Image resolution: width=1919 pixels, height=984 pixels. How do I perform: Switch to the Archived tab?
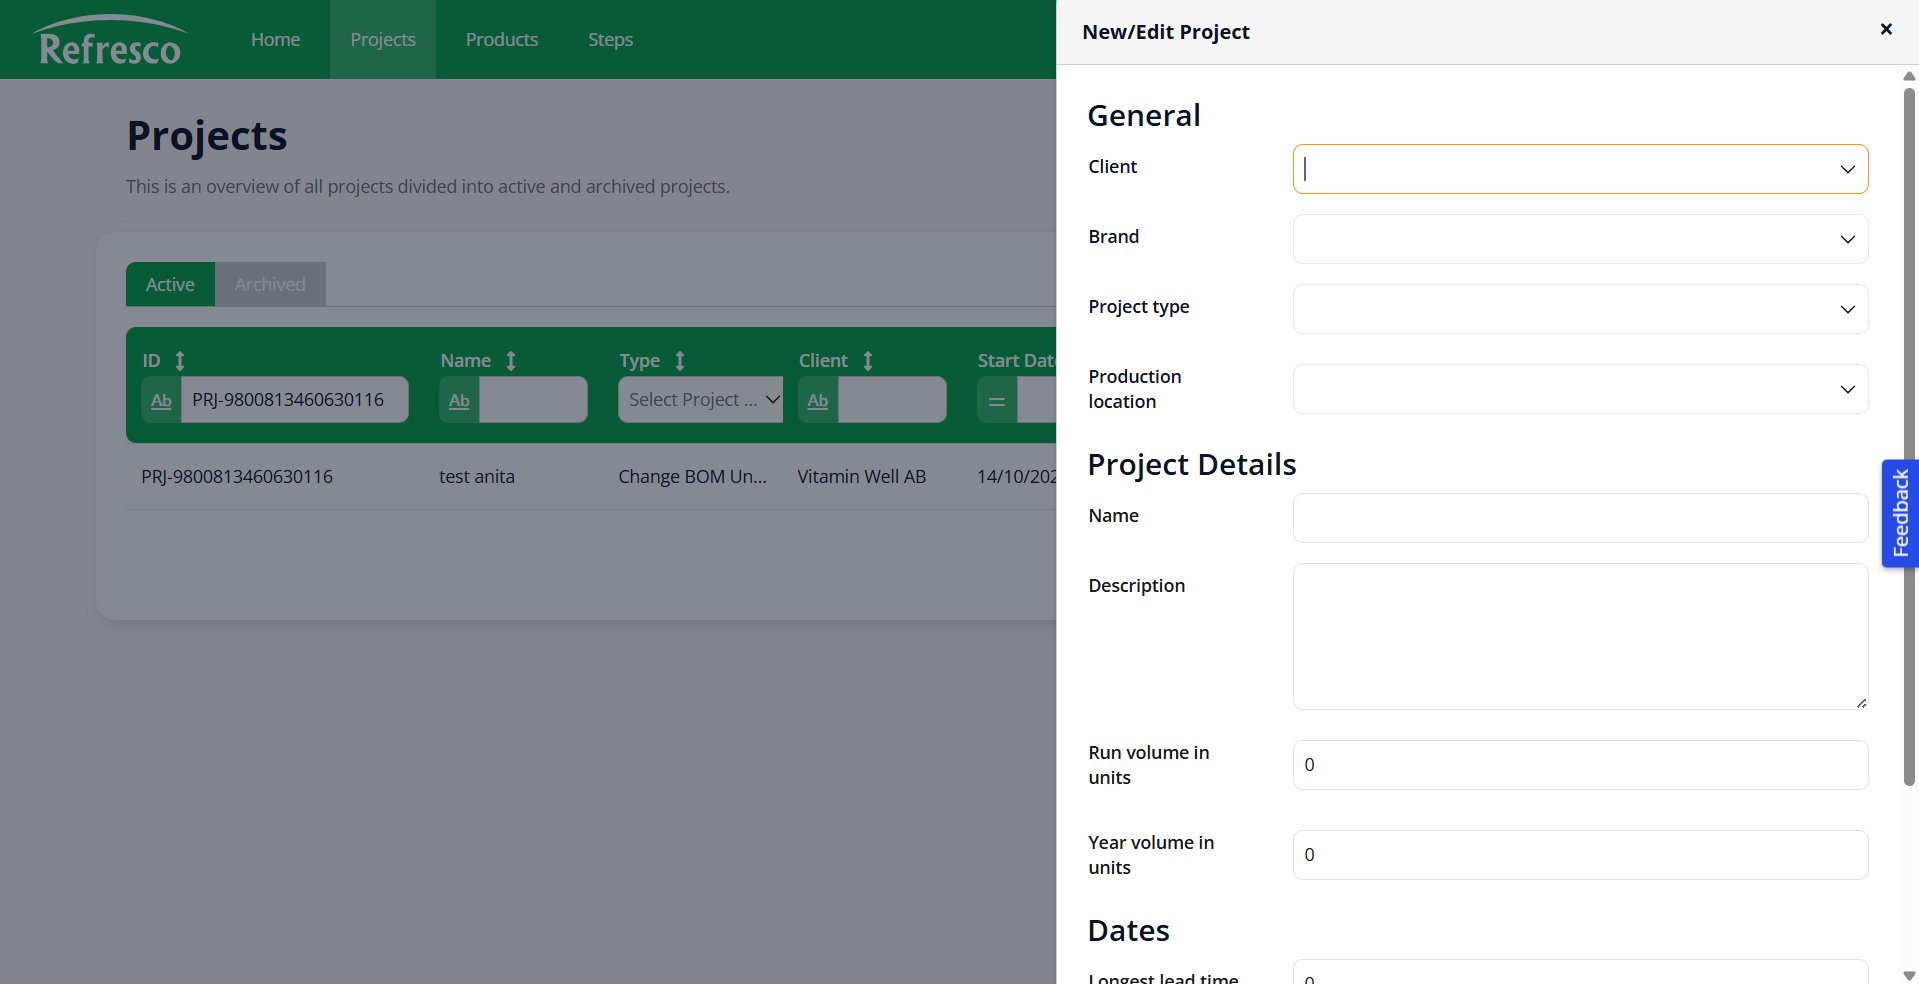coord(270,284)
